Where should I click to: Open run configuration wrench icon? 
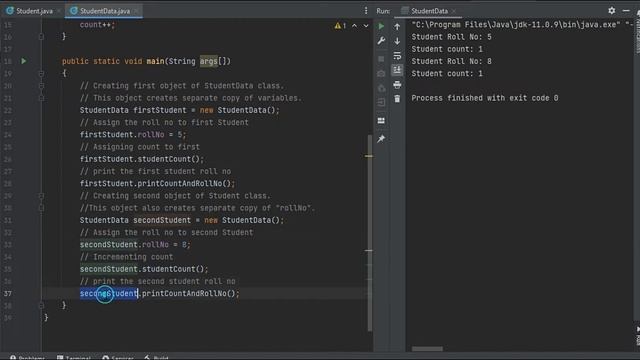click(x=381, y=41)
